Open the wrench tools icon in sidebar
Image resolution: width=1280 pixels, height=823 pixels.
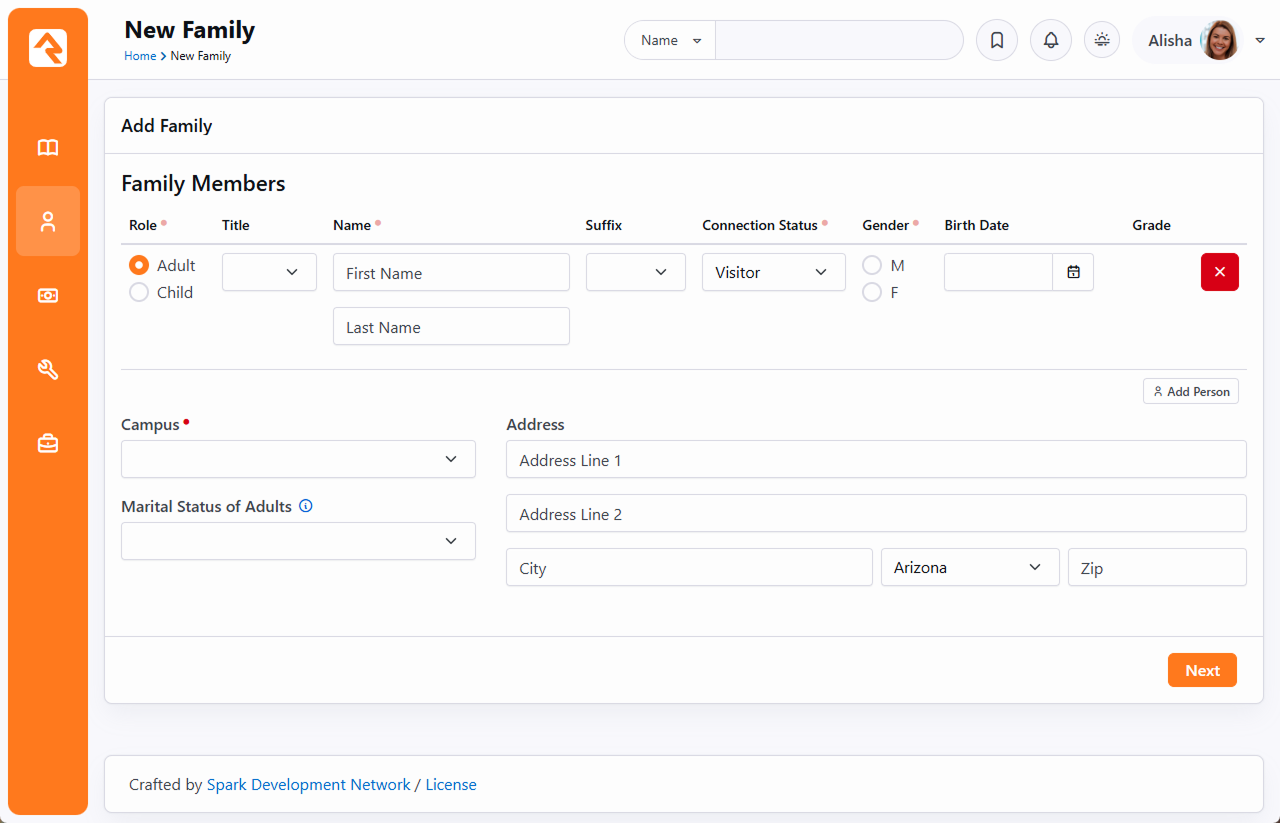pos(48,370)
